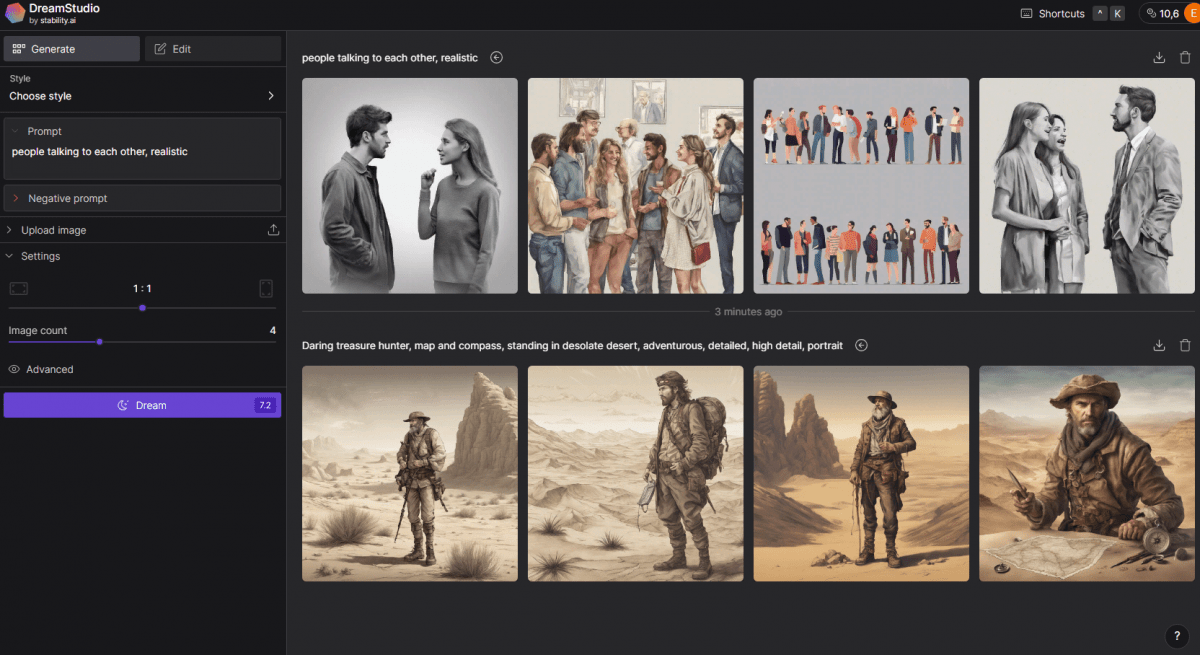Switch to the Edit tab
Screen dimensions: 1200x655
tap(213, 49)
